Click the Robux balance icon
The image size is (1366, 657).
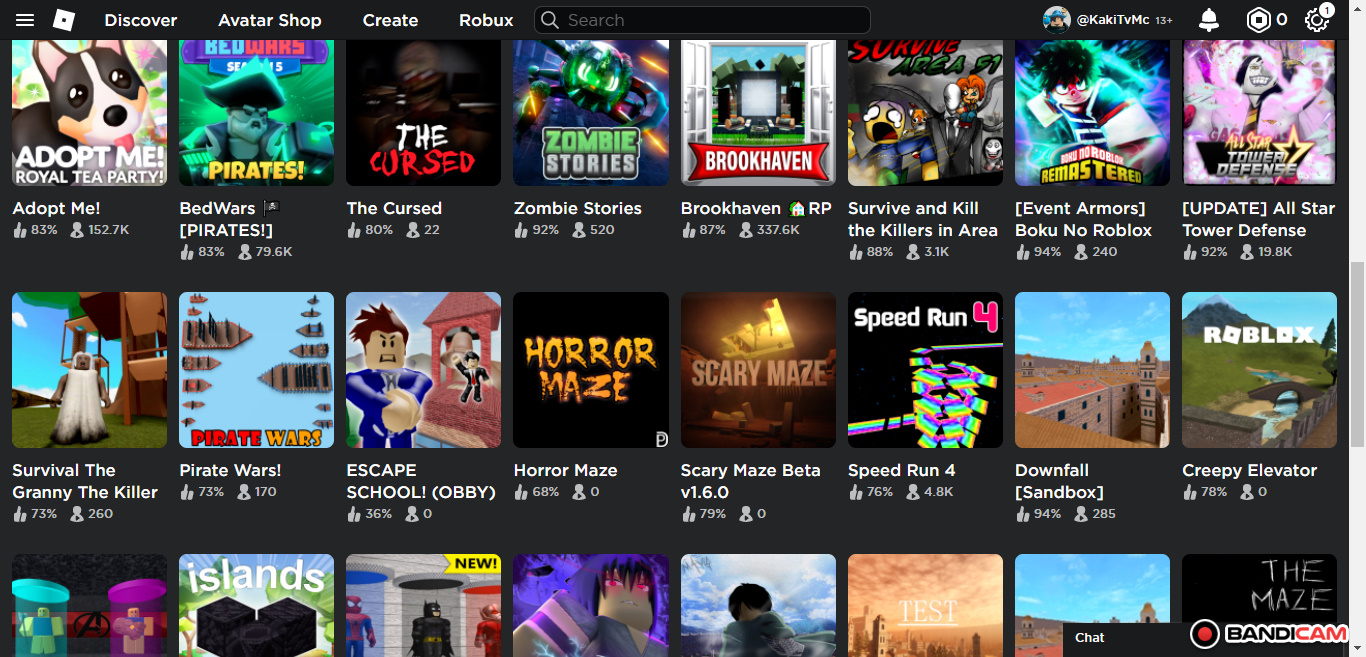1258,20
